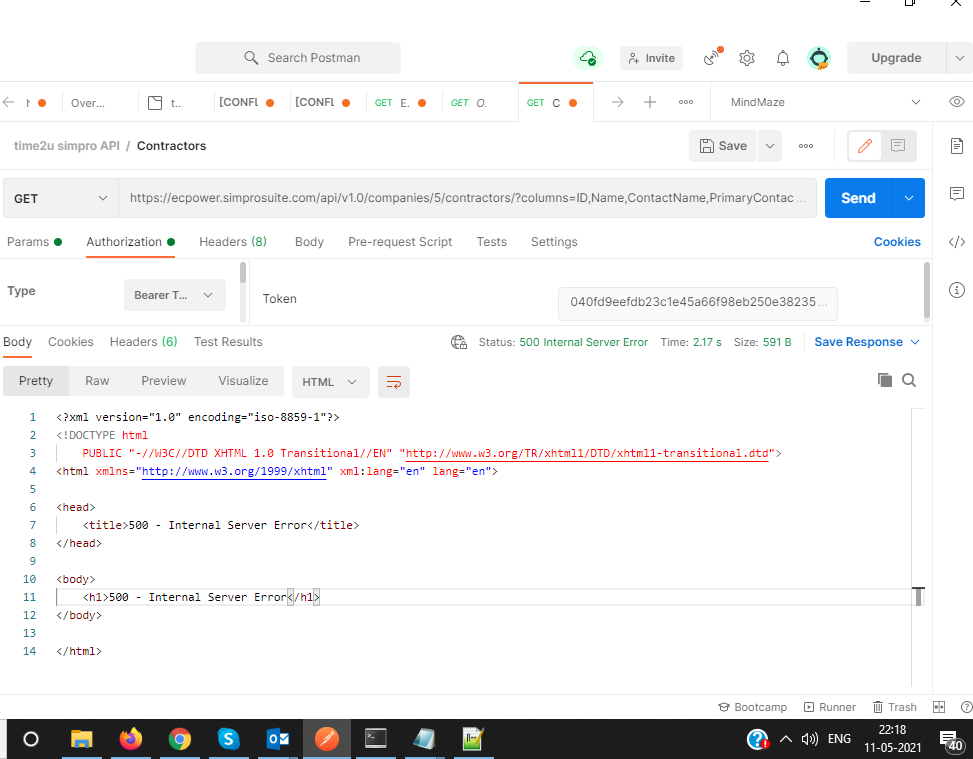Open the Save options dropdown arrow
Viewport: 973px width, 759px height.
(770, 146)
